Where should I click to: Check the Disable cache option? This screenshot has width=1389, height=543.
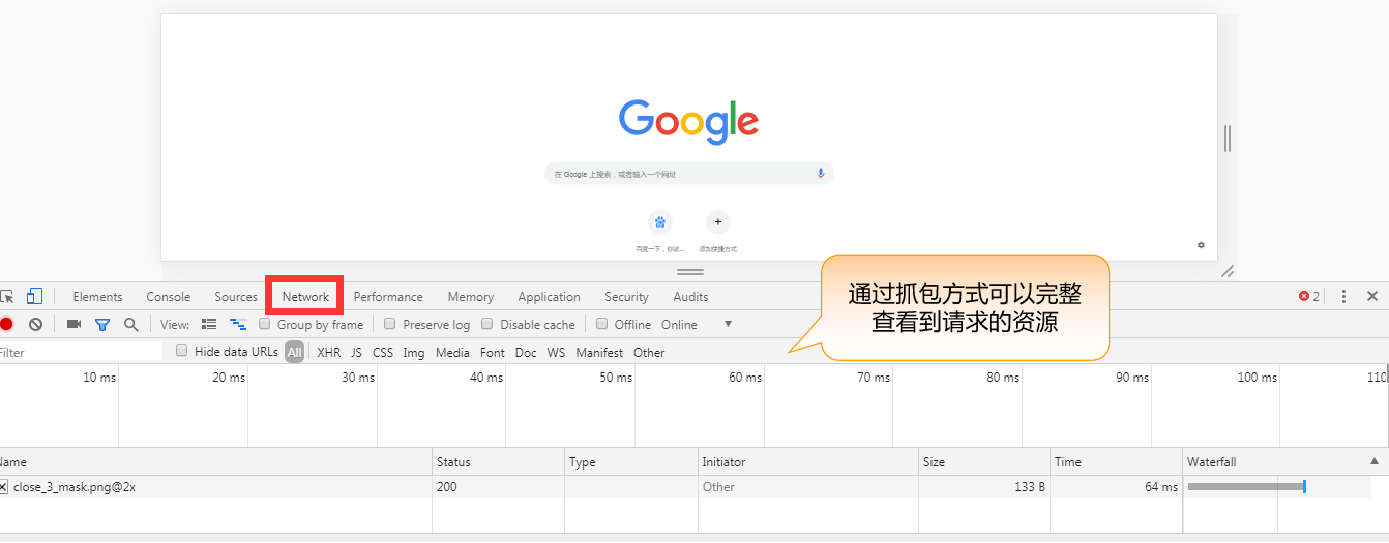pos(487,324)
